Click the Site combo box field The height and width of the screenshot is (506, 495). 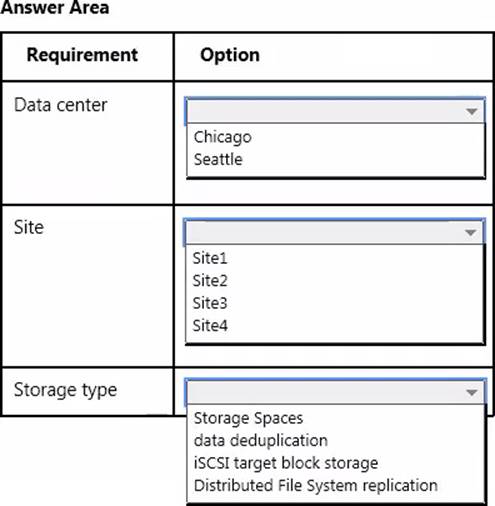tap(334, 232)
